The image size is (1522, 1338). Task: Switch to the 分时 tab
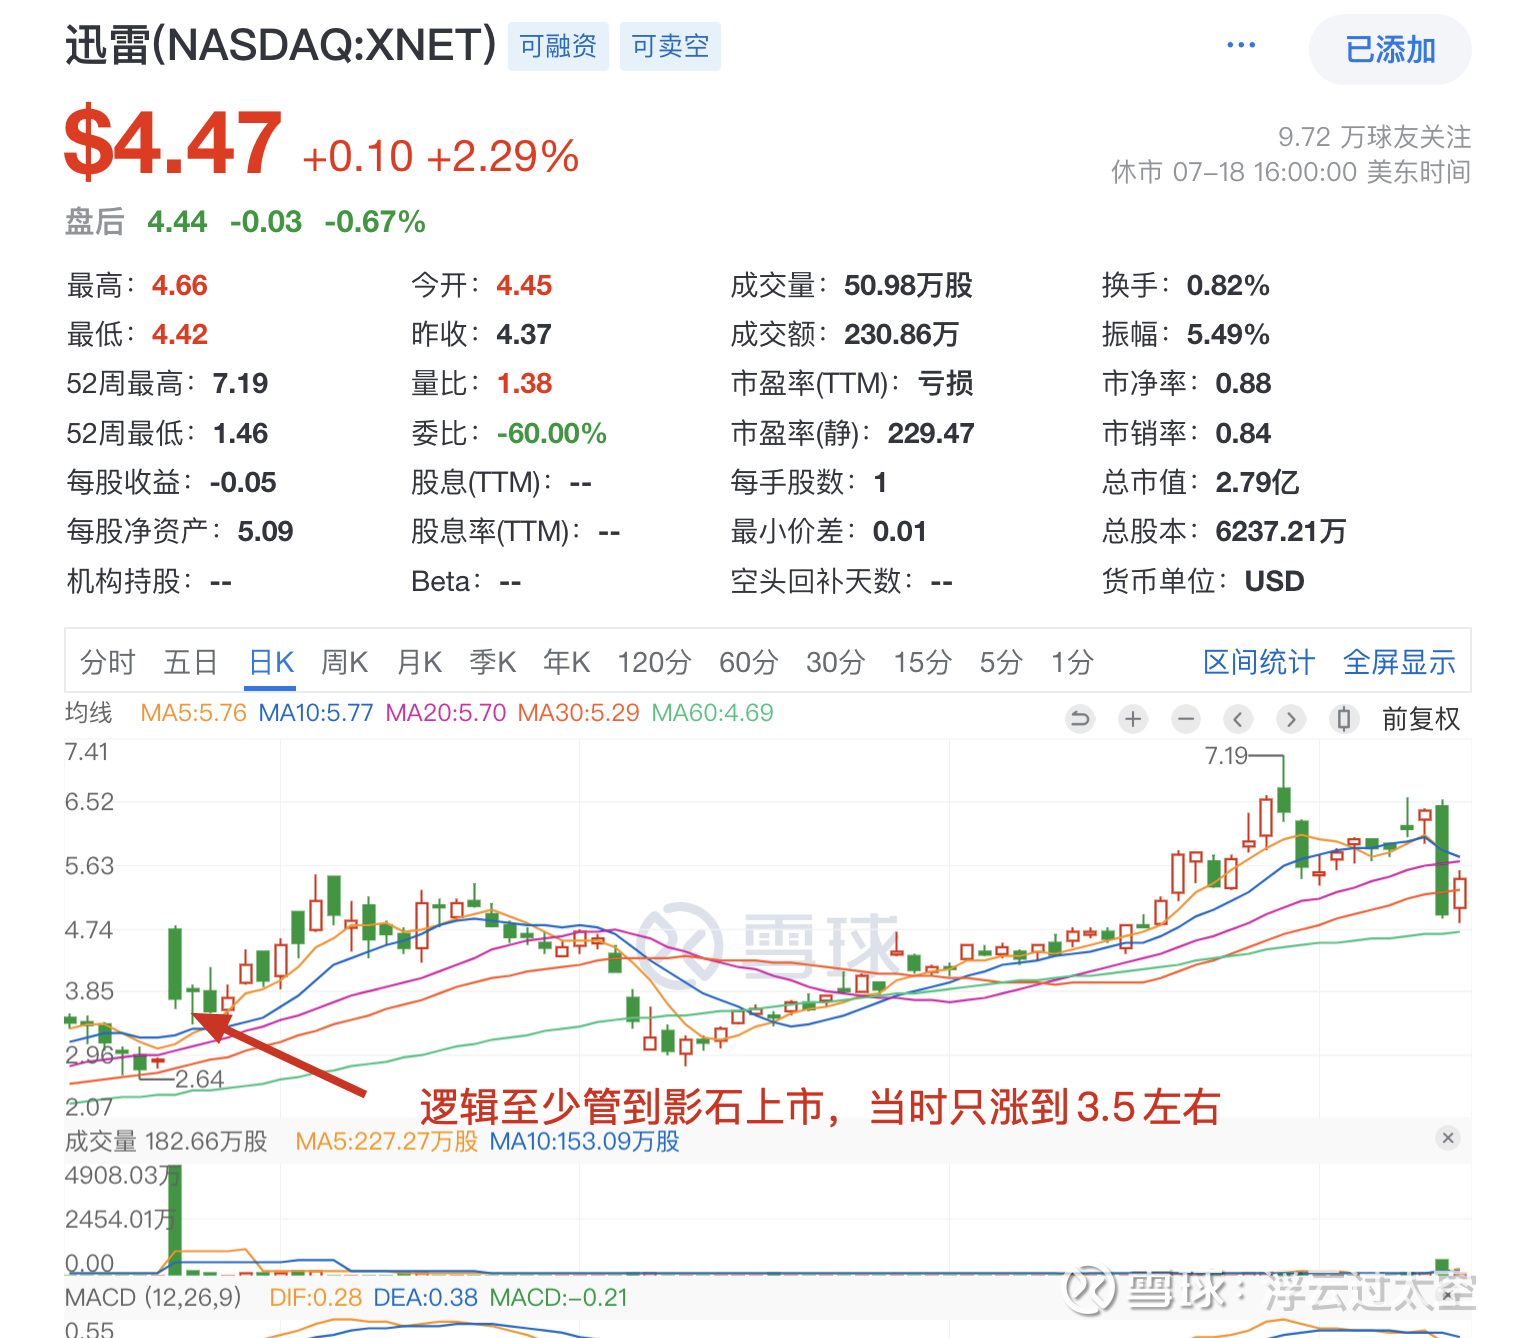pos(108,662)
